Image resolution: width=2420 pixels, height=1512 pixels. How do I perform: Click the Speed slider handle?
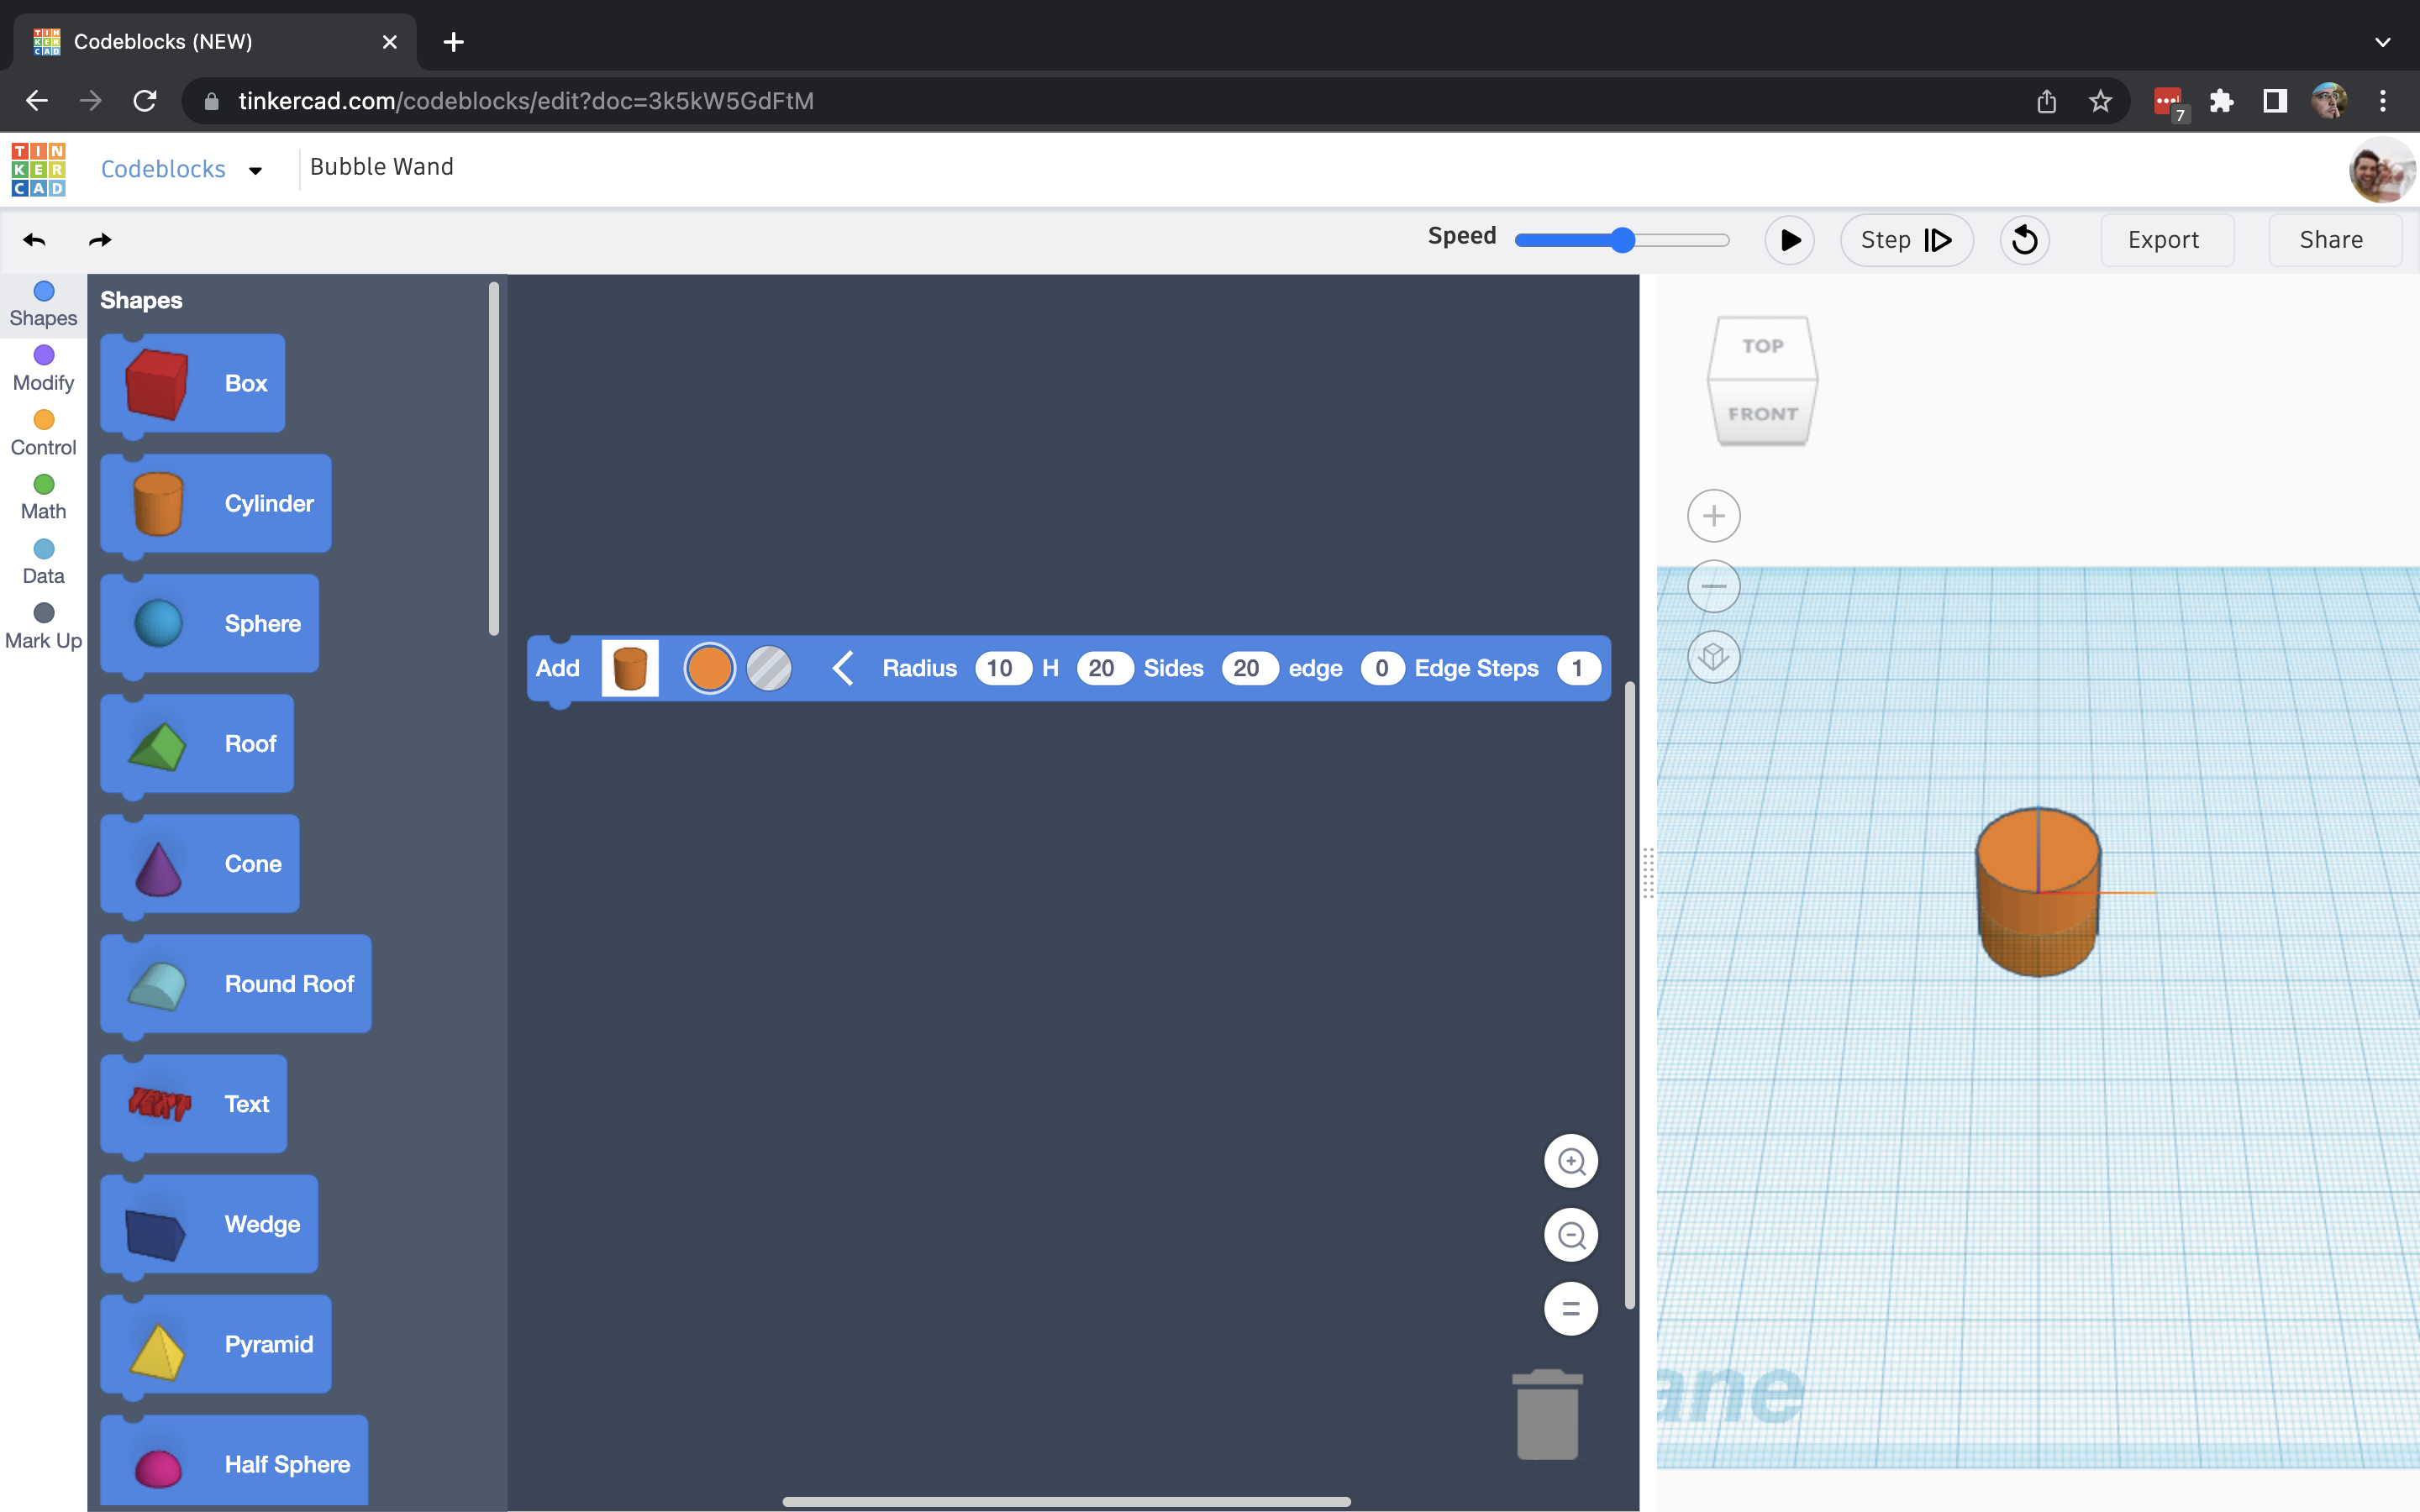click(1623, 240)
